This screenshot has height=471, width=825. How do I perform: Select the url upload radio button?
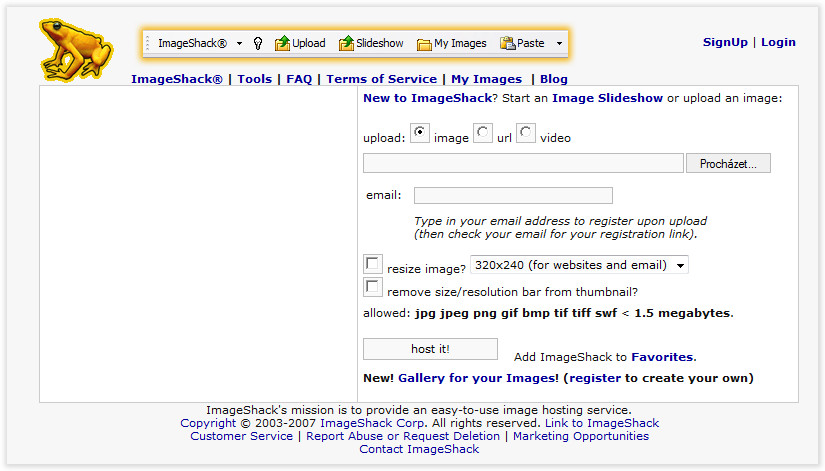click(x=482, y=133)
